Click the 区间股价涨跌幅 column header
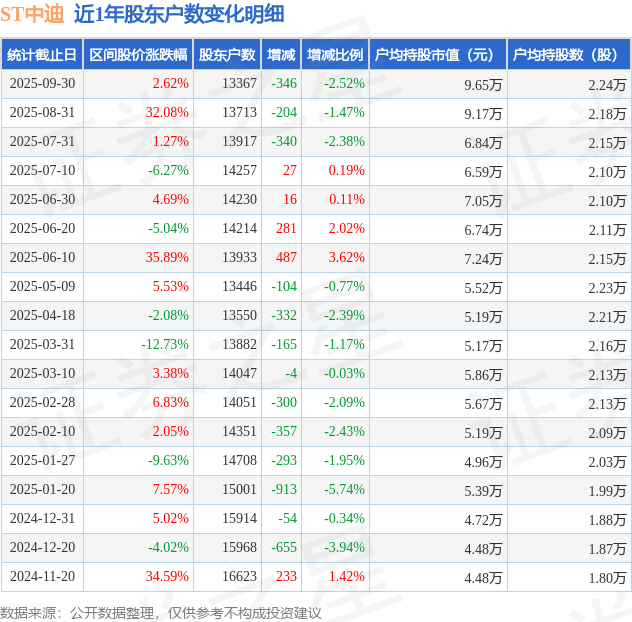 138,54
